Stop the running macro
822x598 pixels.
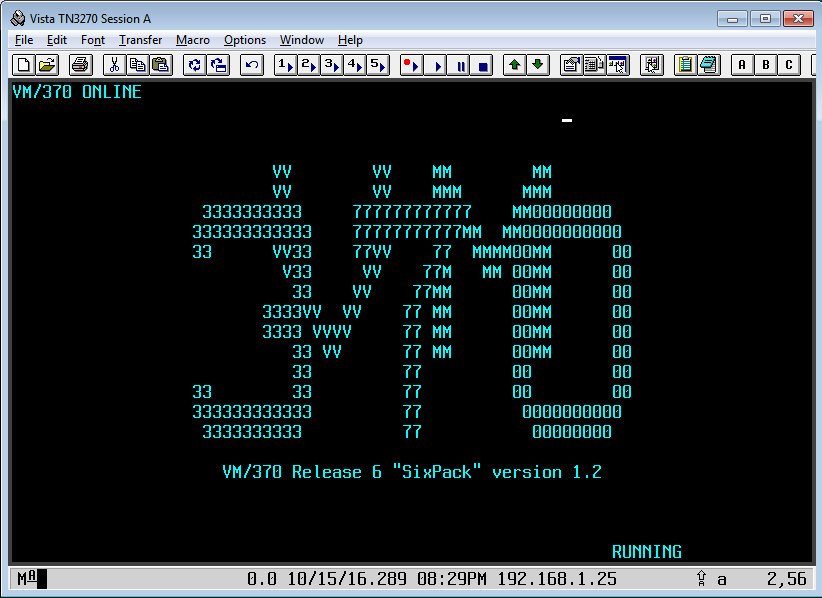485,64
